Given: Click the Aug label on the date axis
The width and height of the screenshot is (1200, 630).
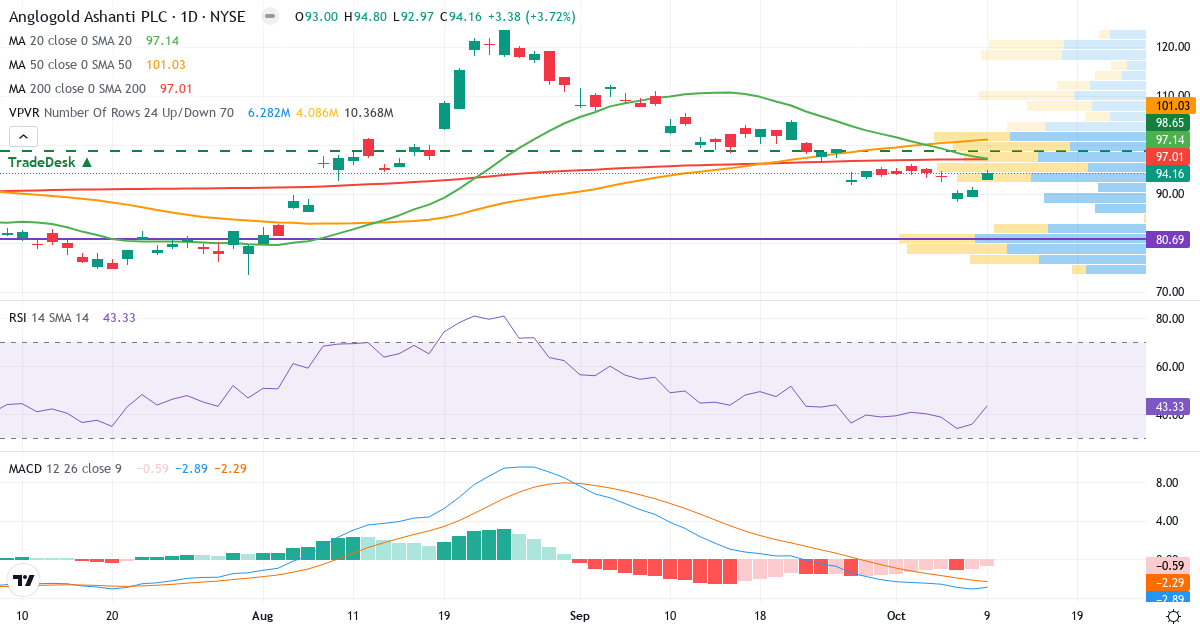Looking at the screenshot, I should tap(263, 616).
